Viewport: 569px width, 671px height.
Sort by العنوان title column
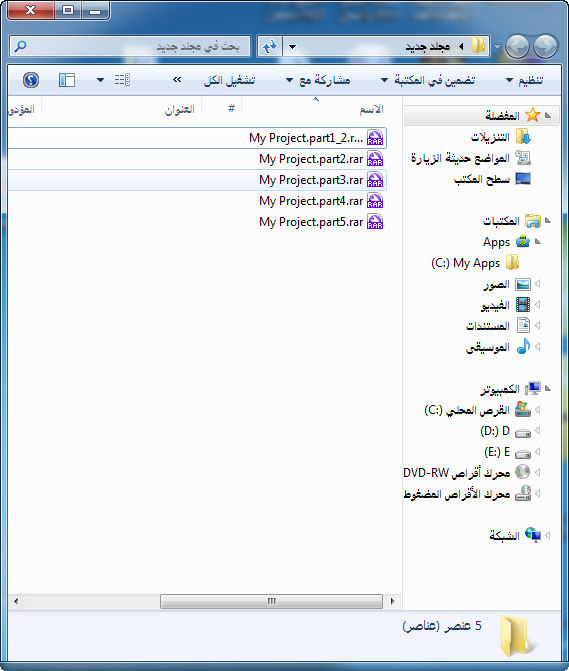pos(122,110)
